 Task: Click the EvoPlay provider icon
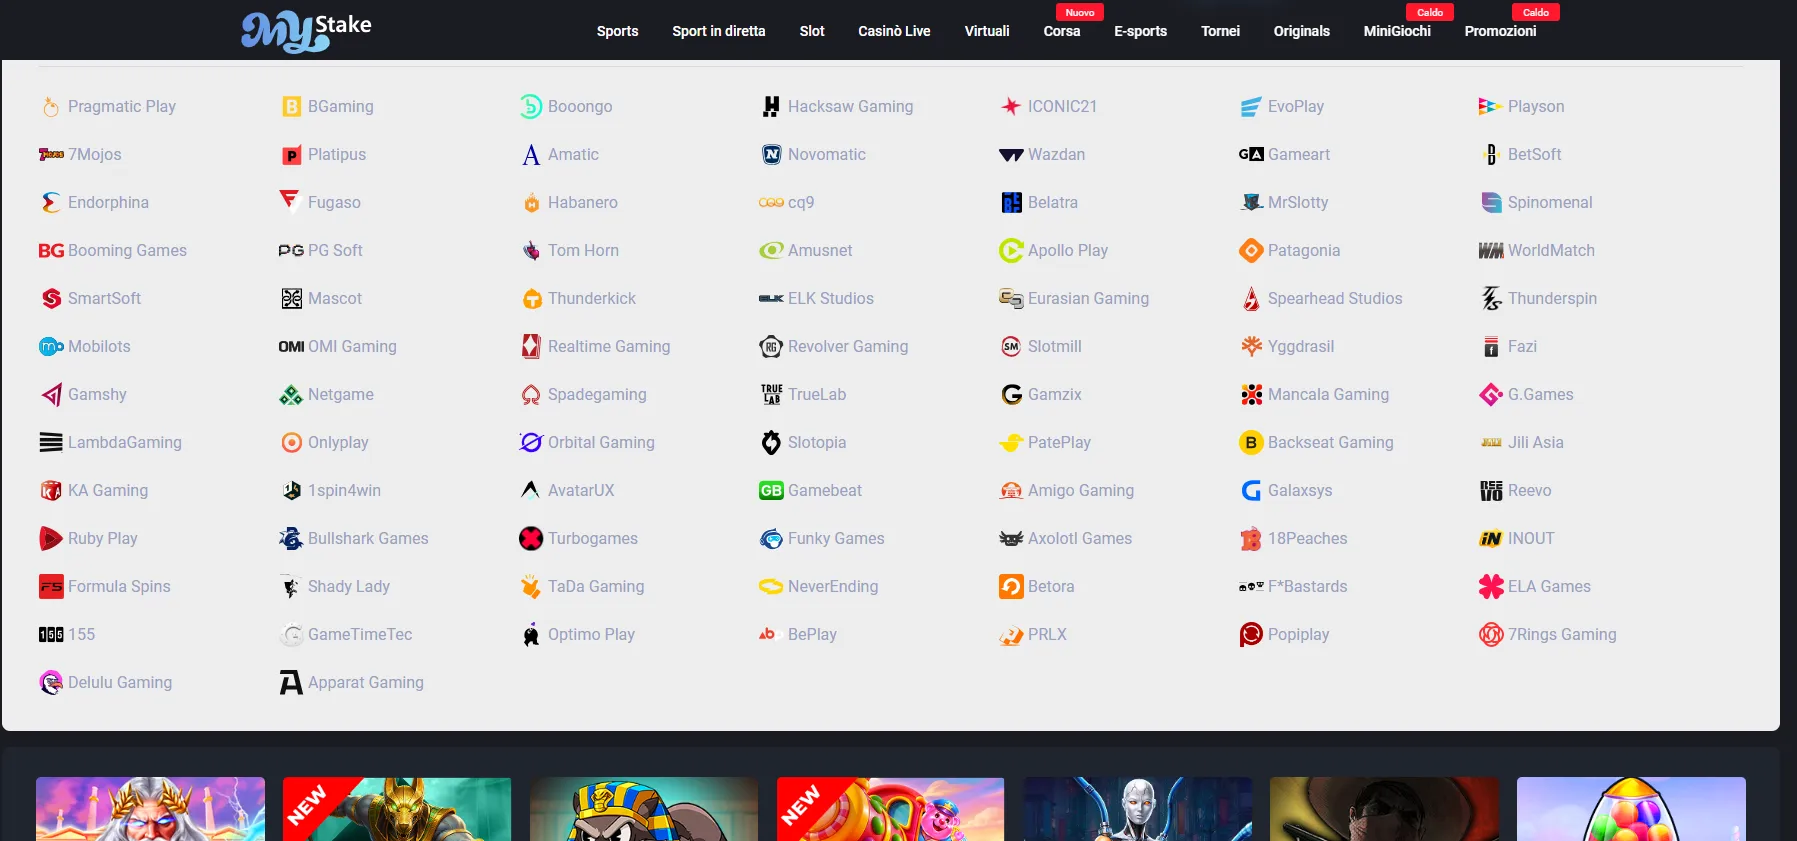[x=1251, y=106]
